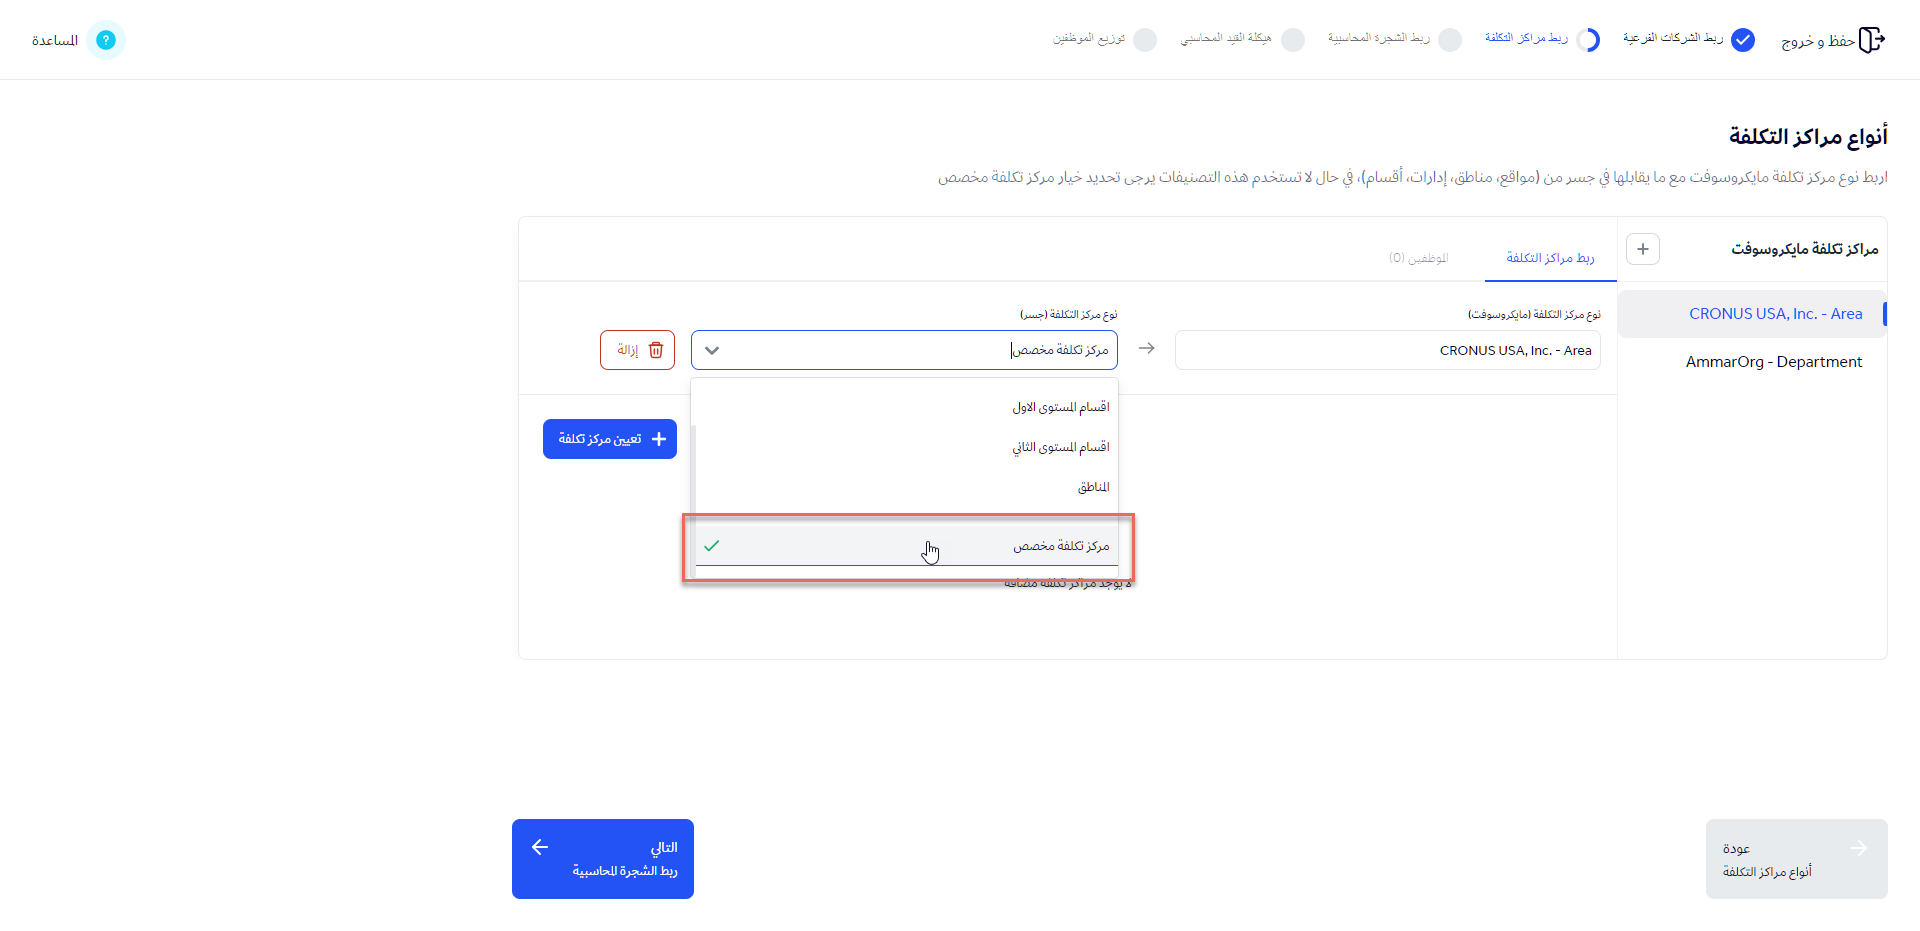Click the mapping arrow between the two fields

[1147, 348]
